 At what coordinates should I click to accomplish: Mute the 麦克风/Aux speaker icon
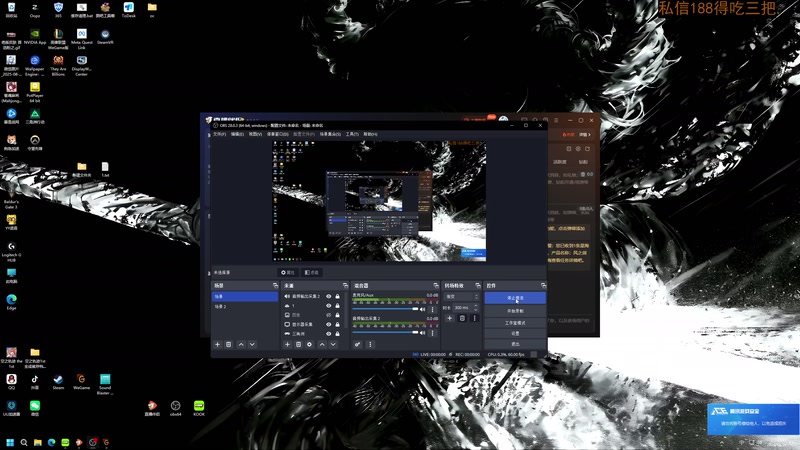(x=423, y=310)
